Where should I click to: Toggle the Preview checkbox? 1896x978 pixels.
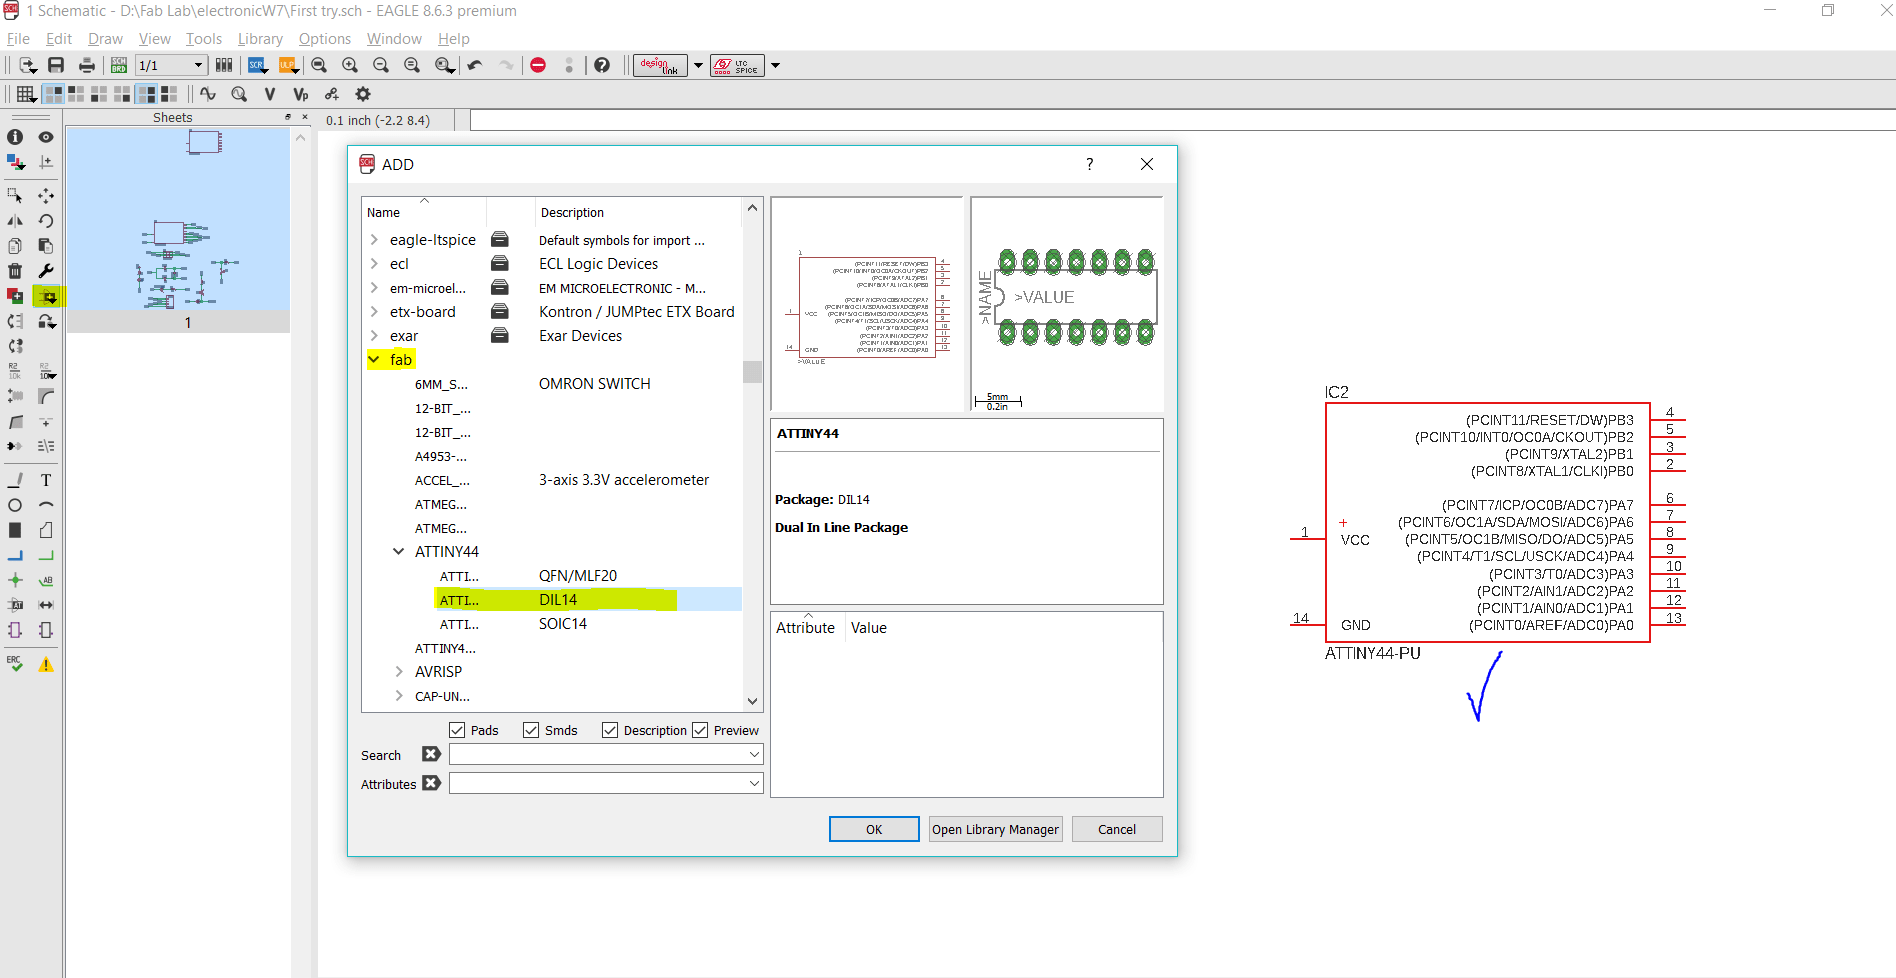coord(700,730)
